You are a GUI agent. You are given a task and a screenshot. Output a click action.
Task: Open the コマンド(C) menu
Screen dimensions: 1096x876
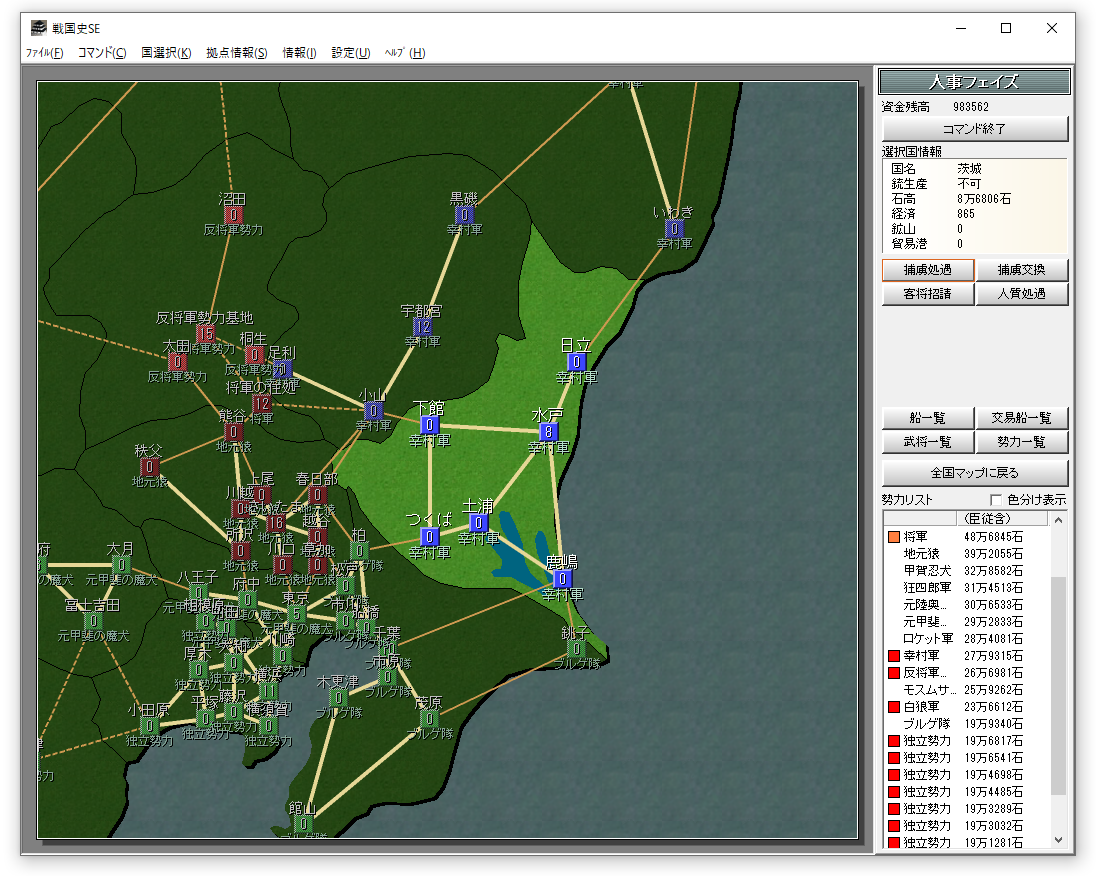102,53
